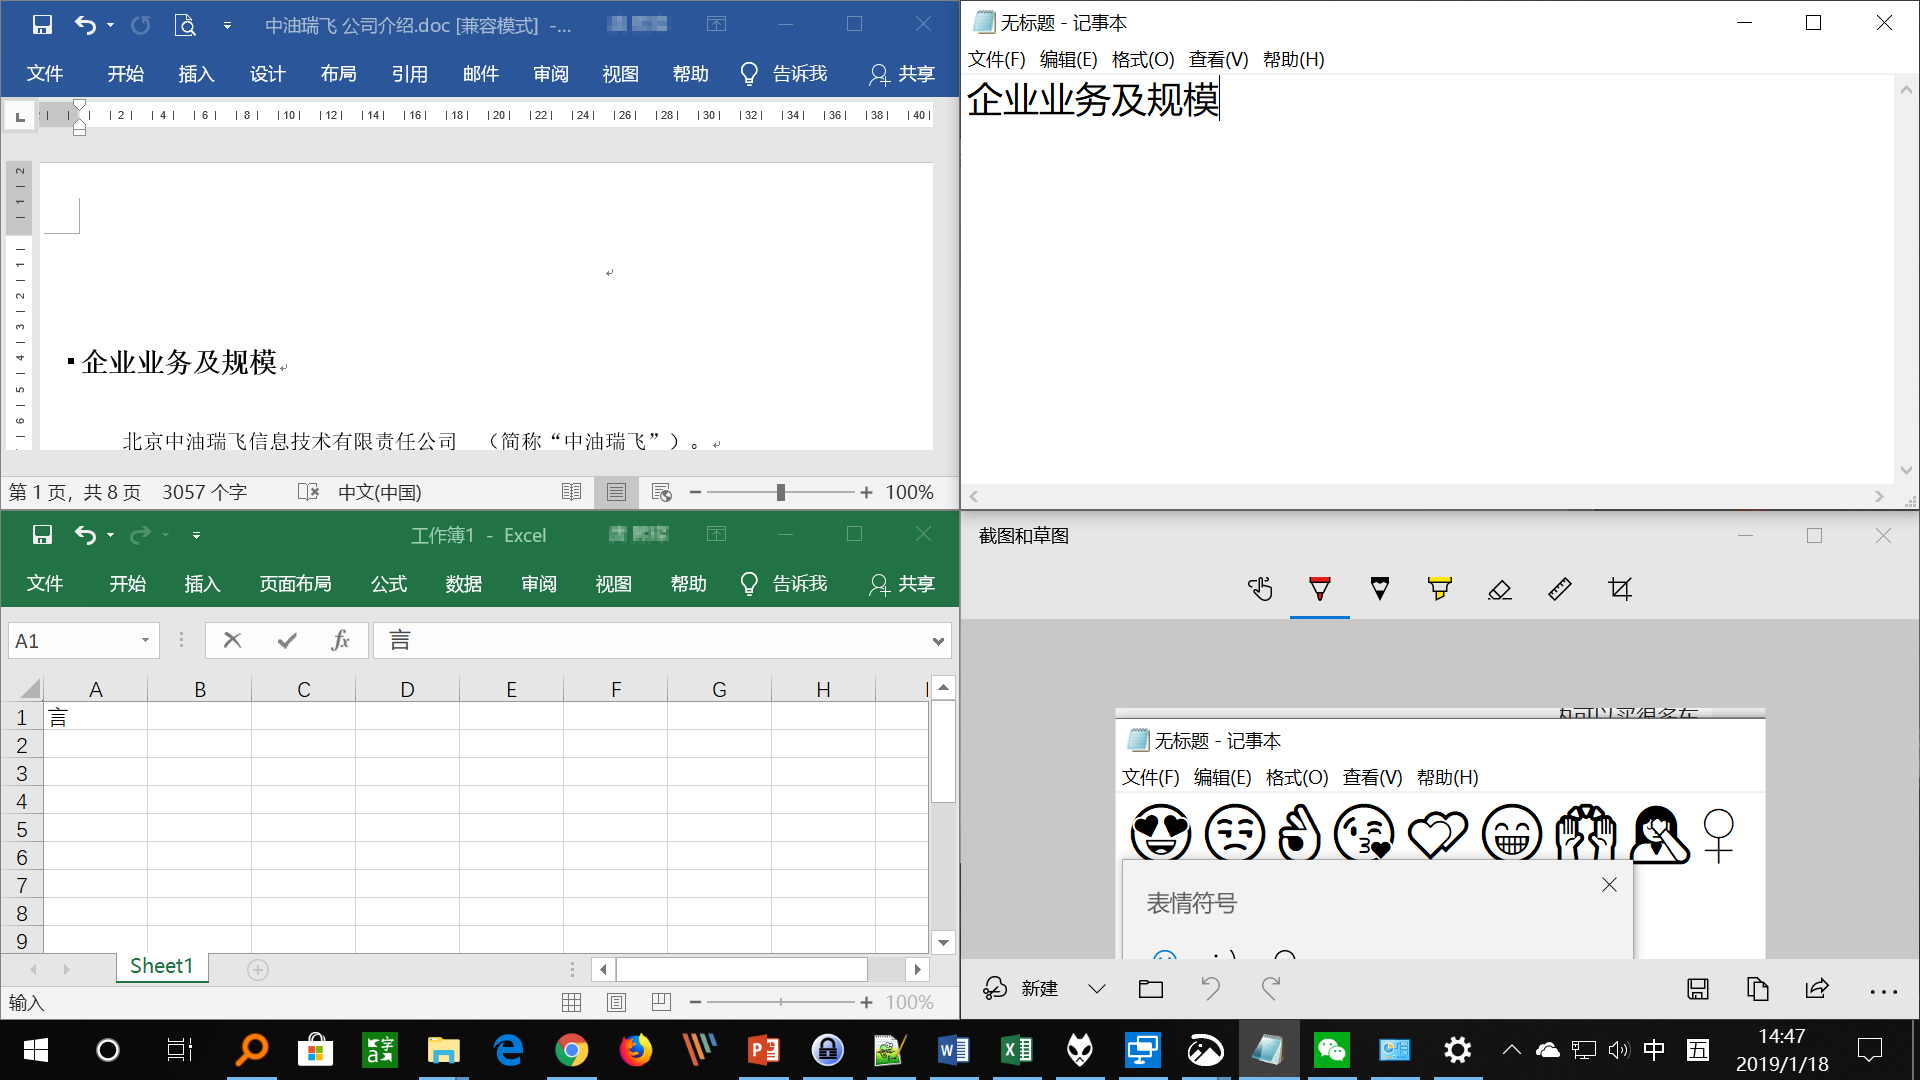Screen dimensions: 1920x1080
Task: Click the save icon in the Excel title bar
Action: tap(42, 535)
